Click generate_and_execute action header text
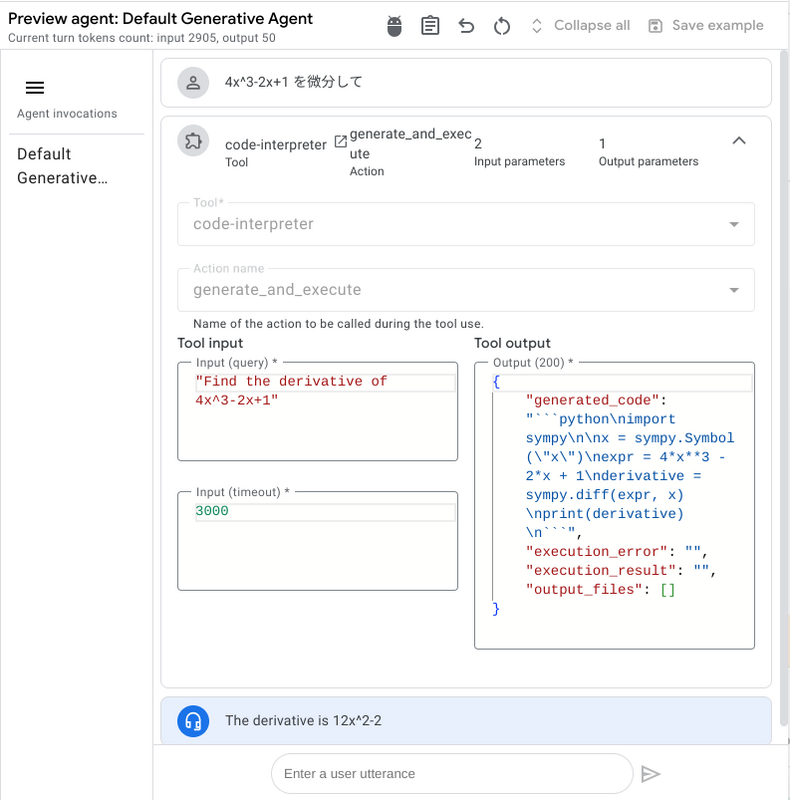 (x=410, y=143)
